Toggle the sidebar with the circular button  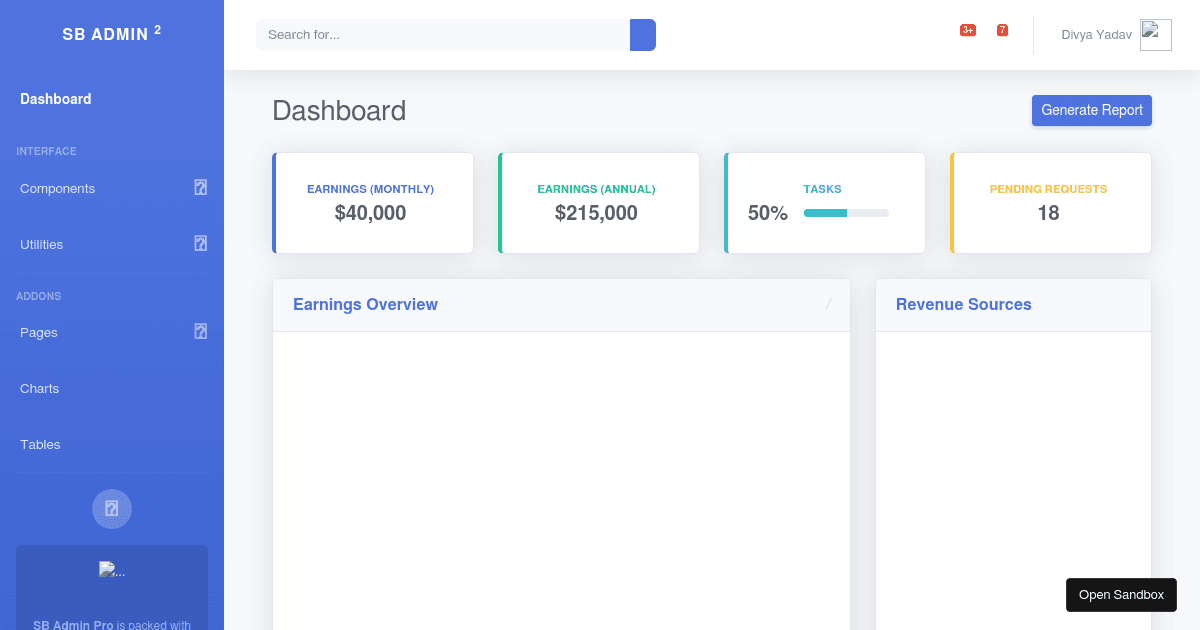point(112,509)
